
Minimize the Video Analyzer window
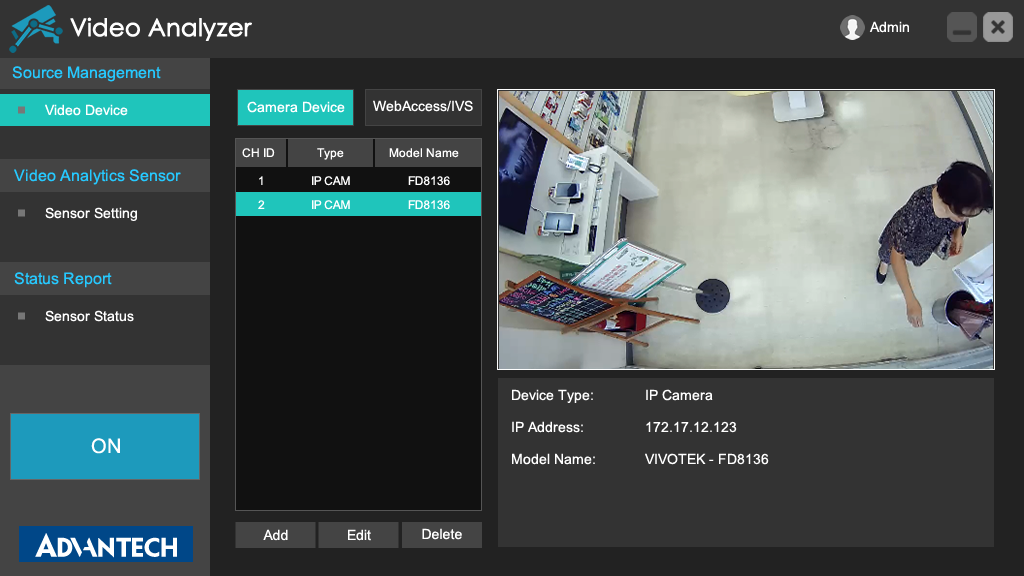962,28
